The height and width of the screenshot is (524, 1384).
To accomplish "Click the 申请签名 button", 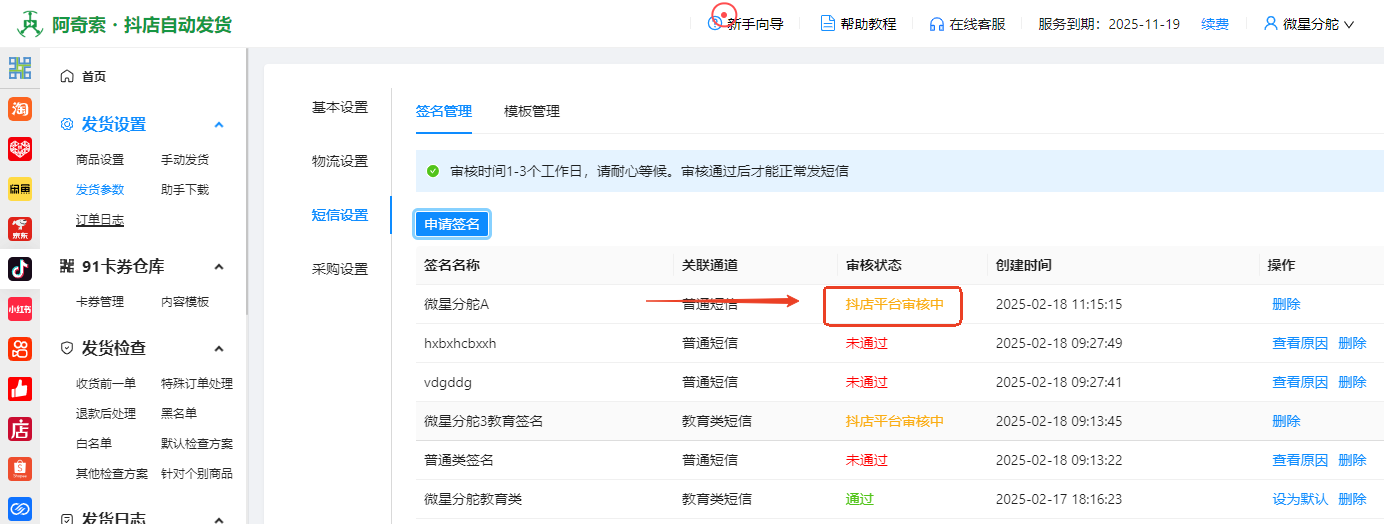I will tap(452, 224).
